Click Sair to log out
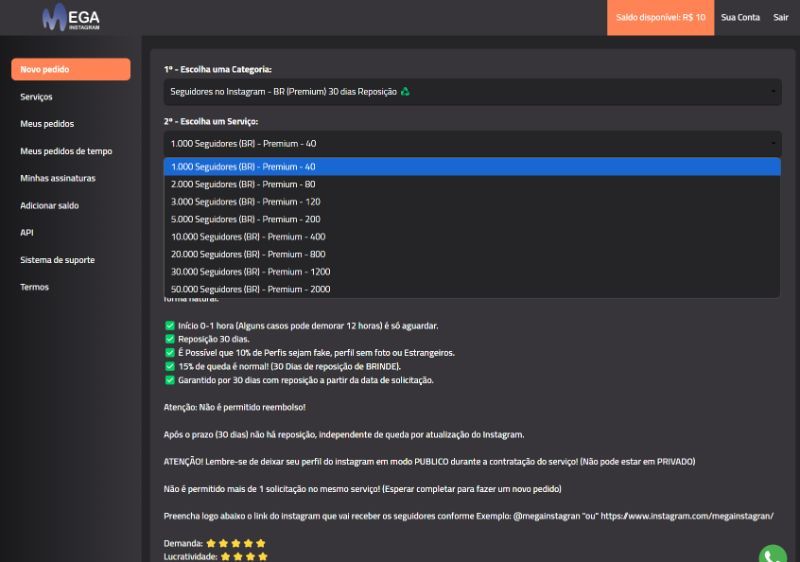 781,17
